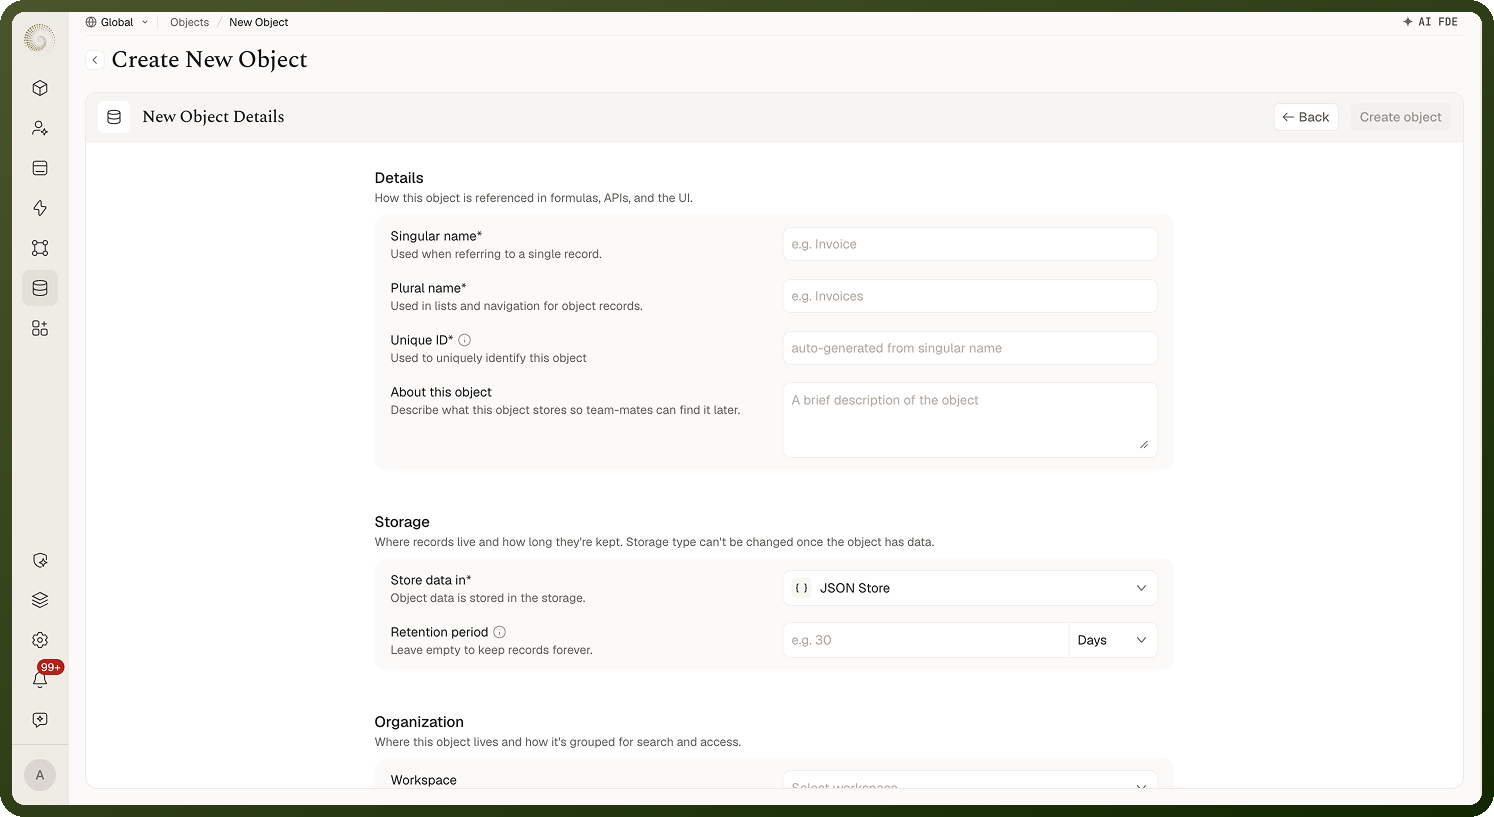Click the 'Organization' section heading
This screenshot has height=817, width=1494.
419,722
